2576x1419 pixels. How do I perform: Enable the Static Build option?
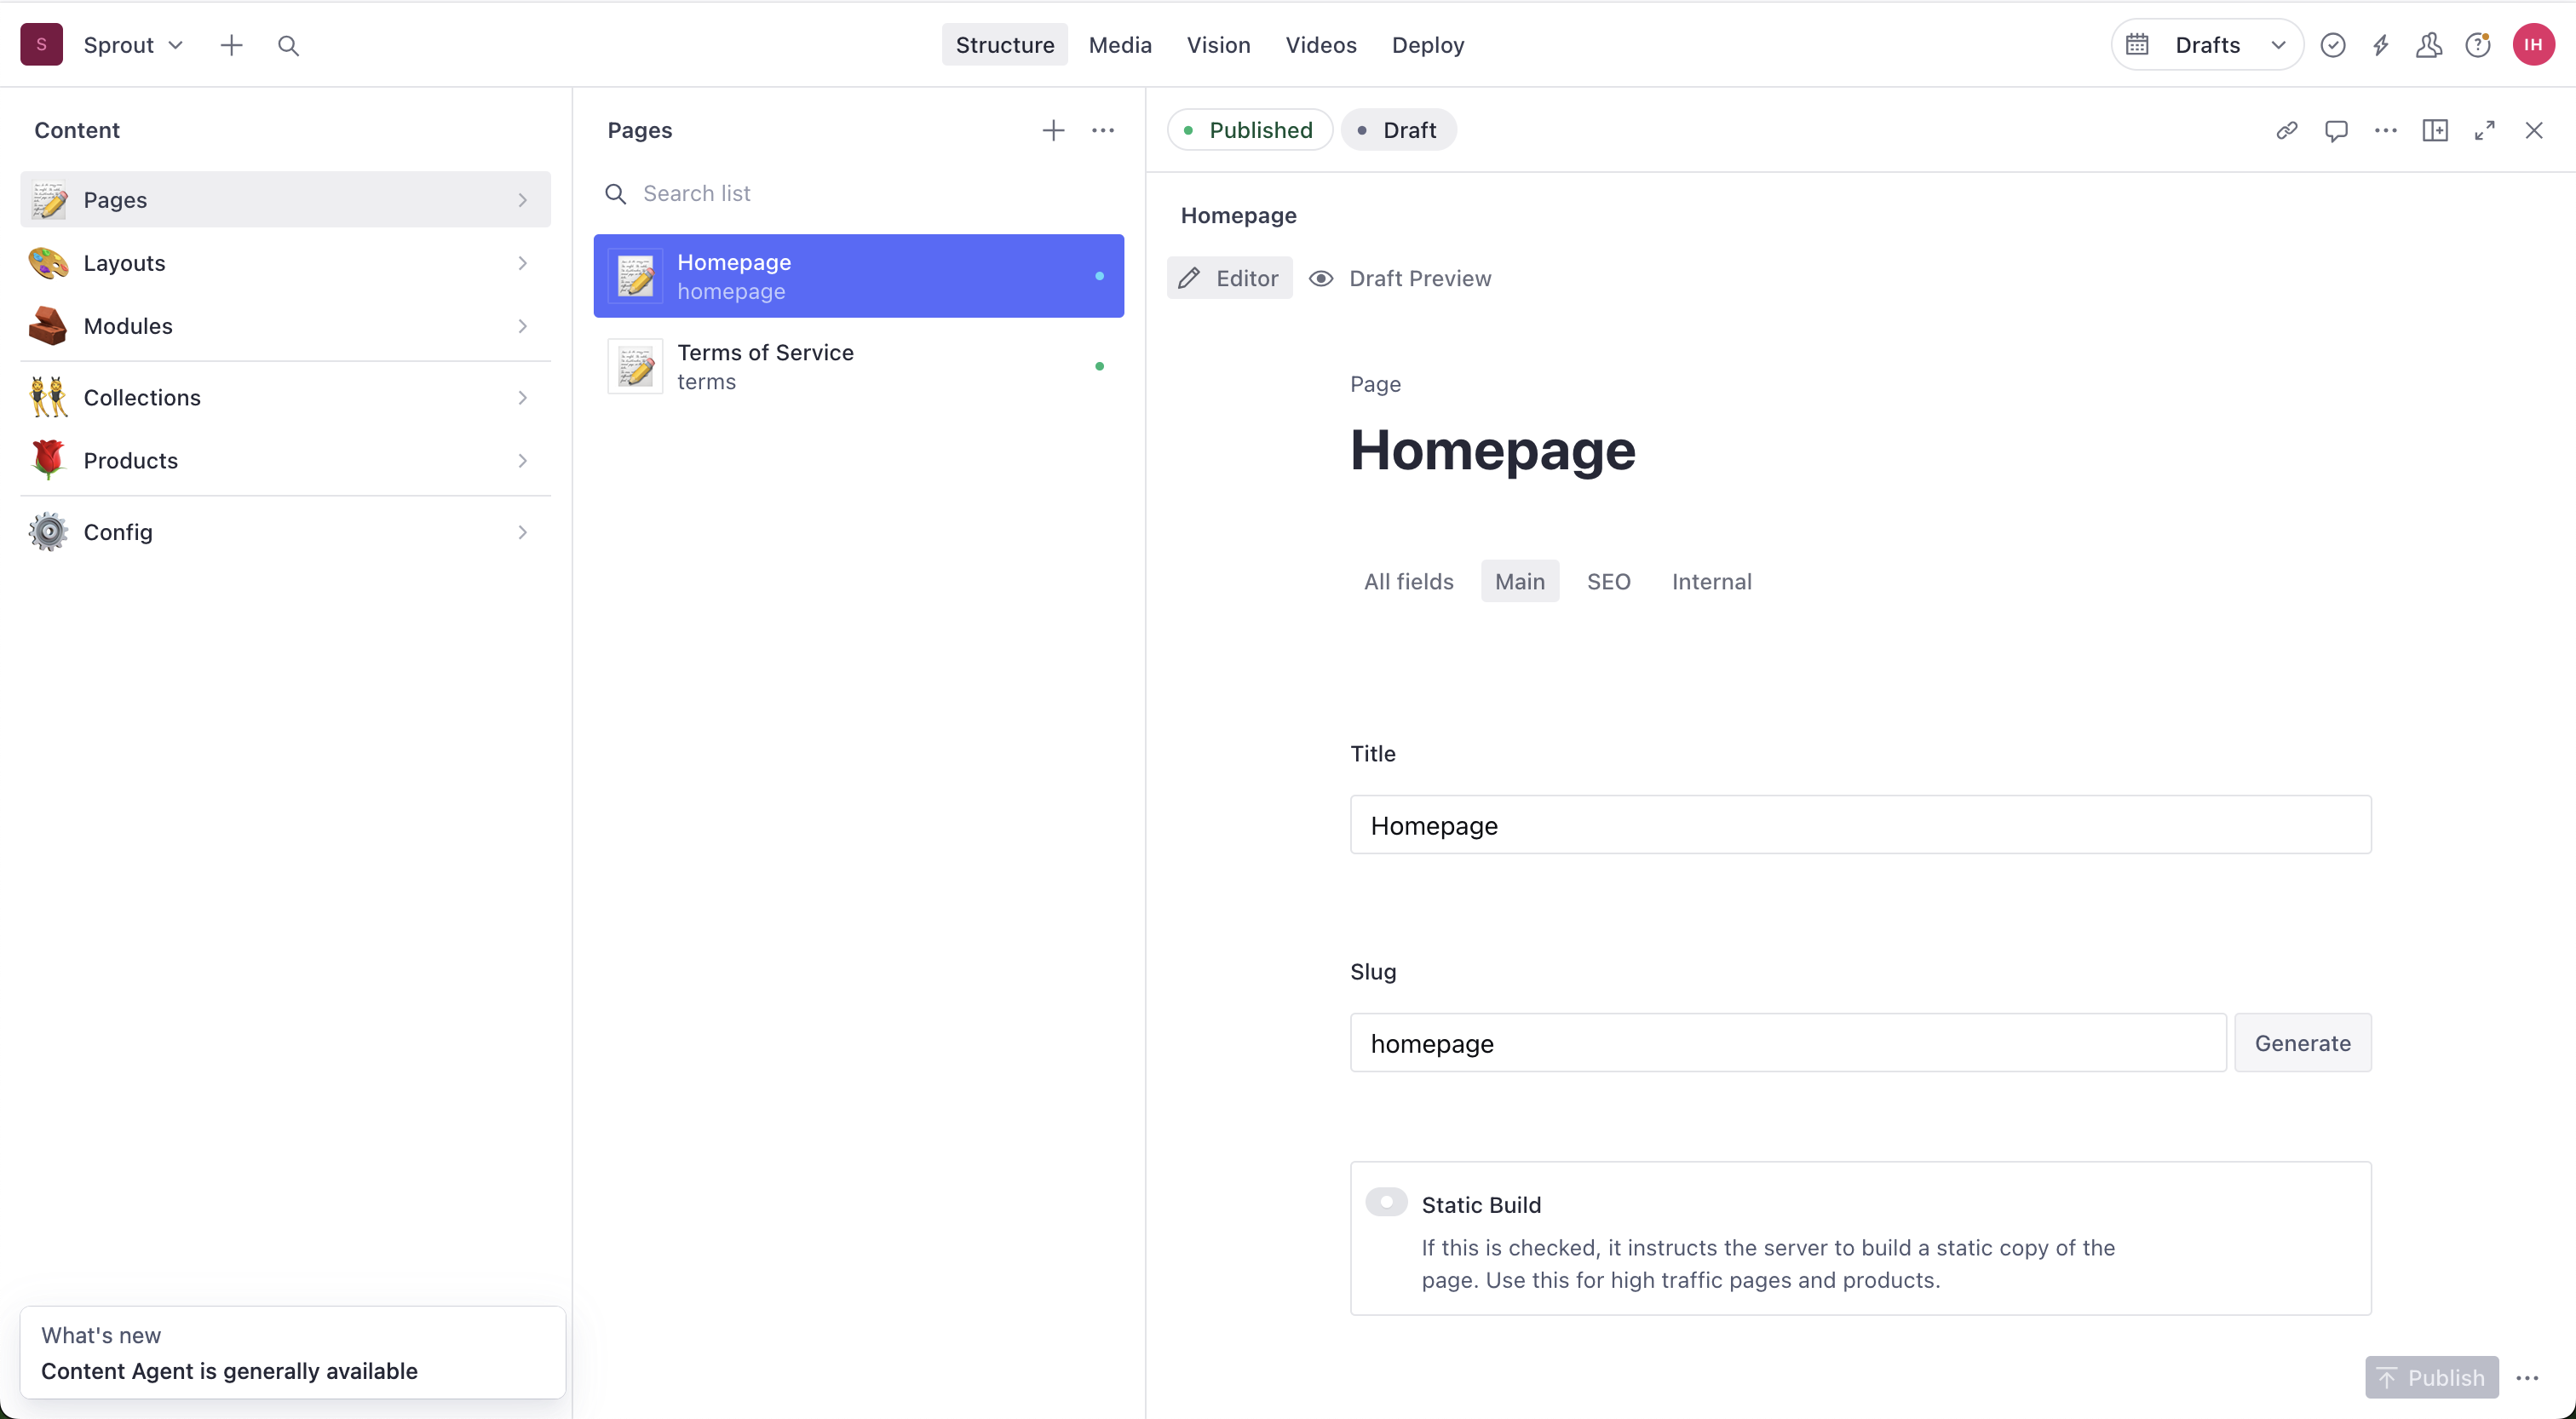coord(1387,1201)
